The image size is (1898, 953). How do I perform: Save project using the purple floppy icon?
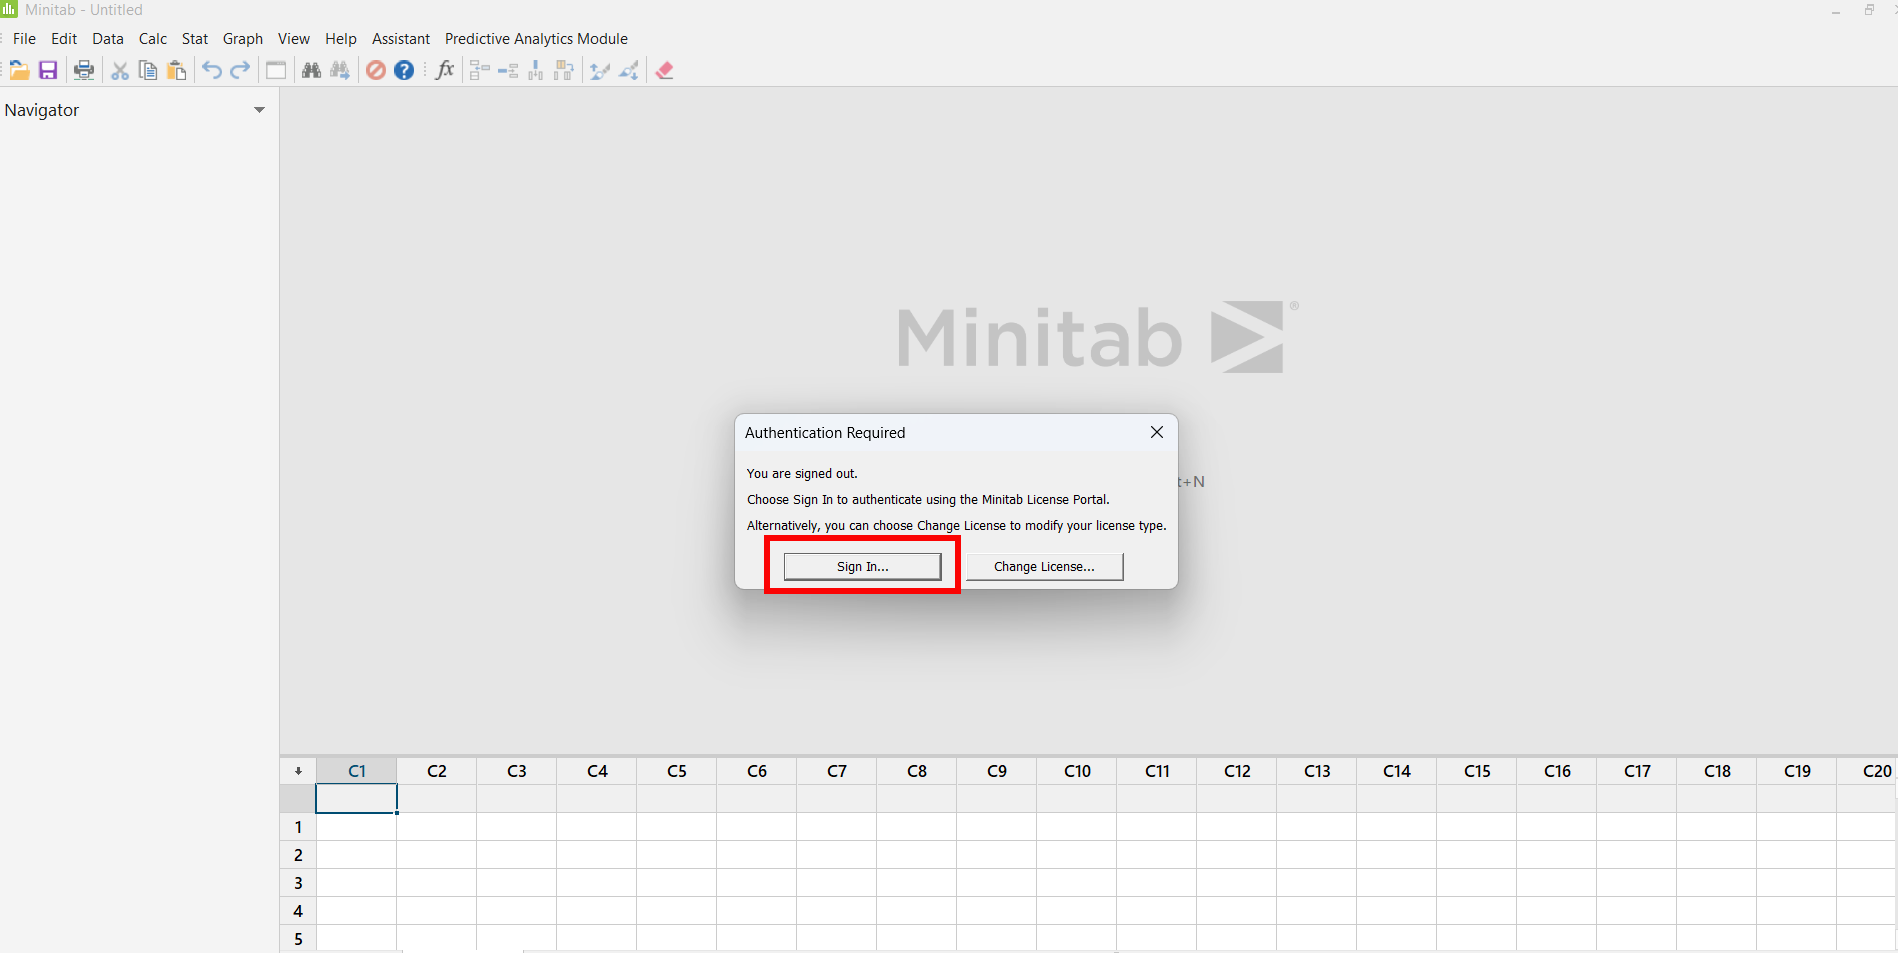[x=48, y=70]
